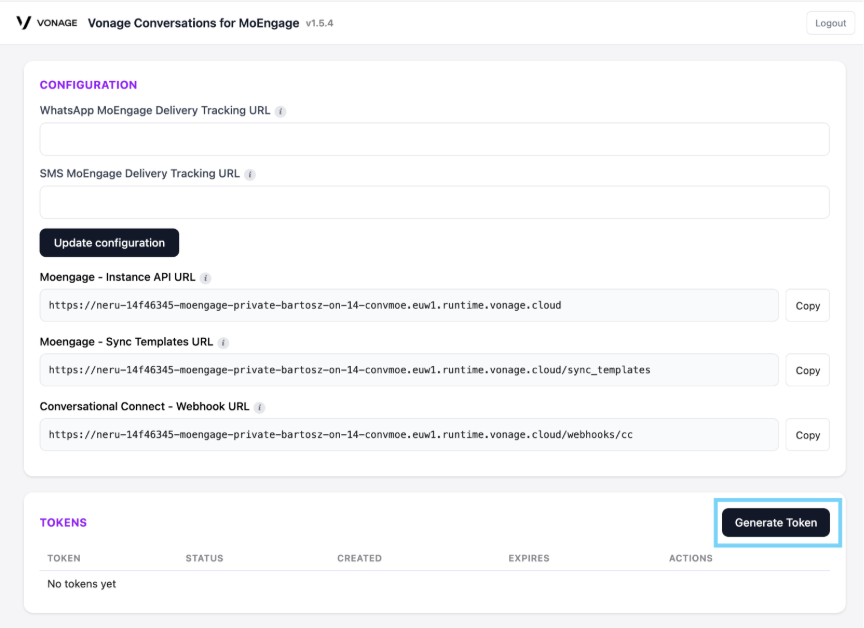Copy the Sync Templates URL

click(808, 370)
